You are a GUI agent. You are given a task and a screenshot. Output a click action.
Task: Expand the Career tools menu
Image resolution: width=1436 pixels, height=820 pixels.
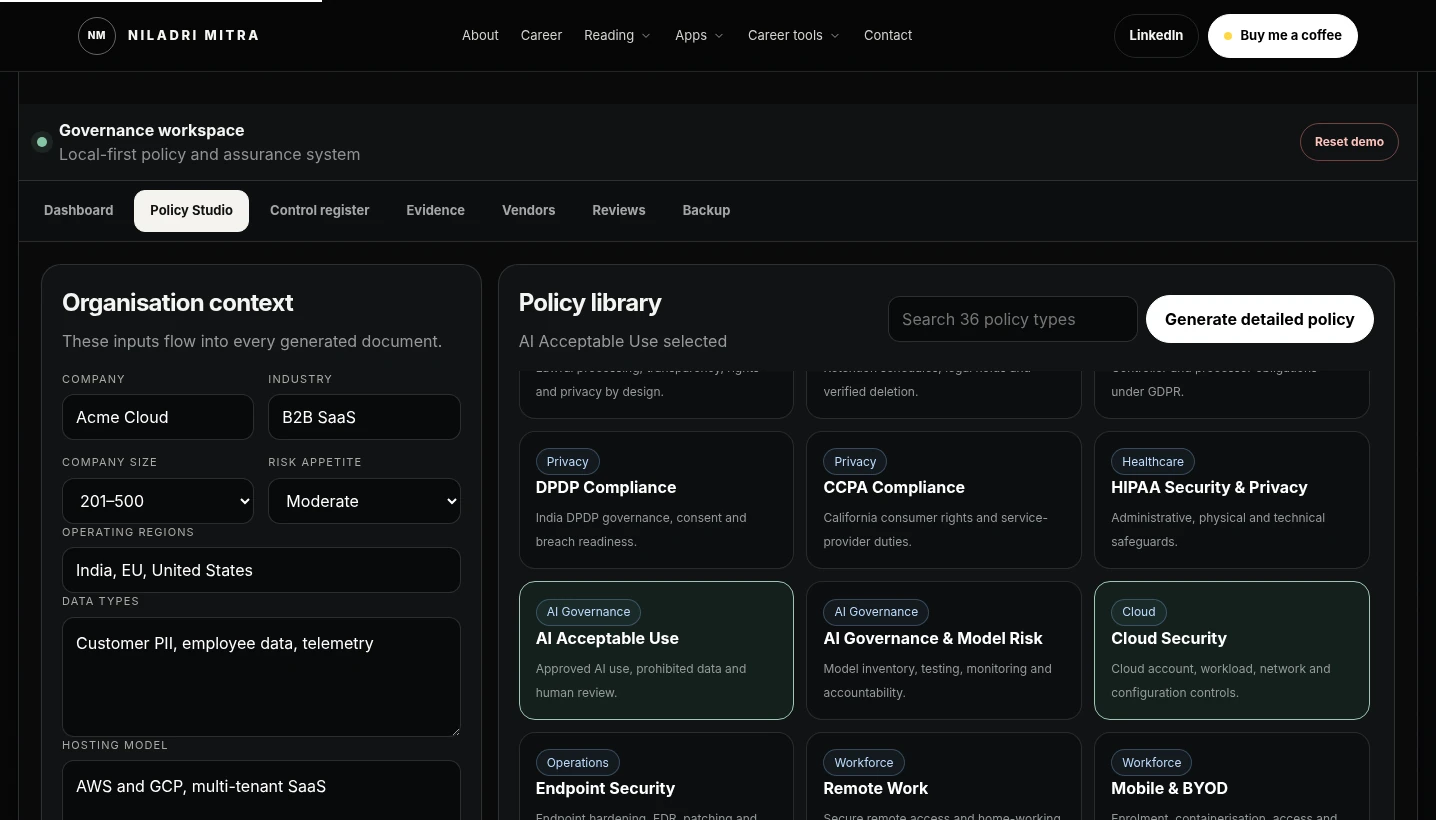point(794,35)
